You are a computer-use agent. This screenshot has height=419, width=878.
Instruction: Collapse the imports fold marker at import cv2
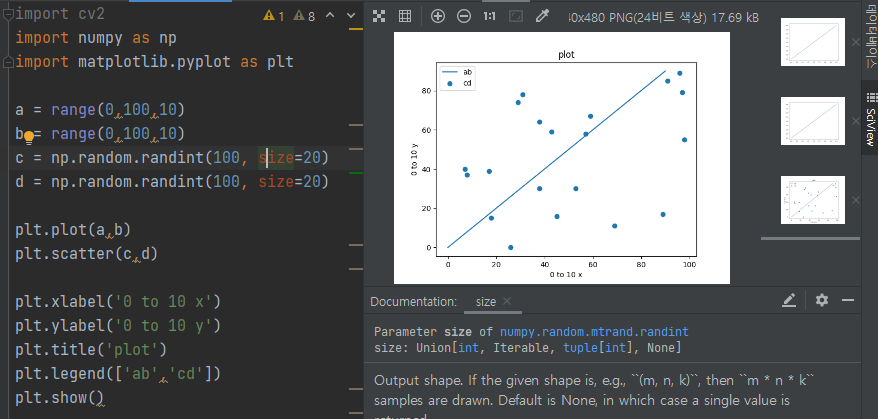tap(7, 14)
